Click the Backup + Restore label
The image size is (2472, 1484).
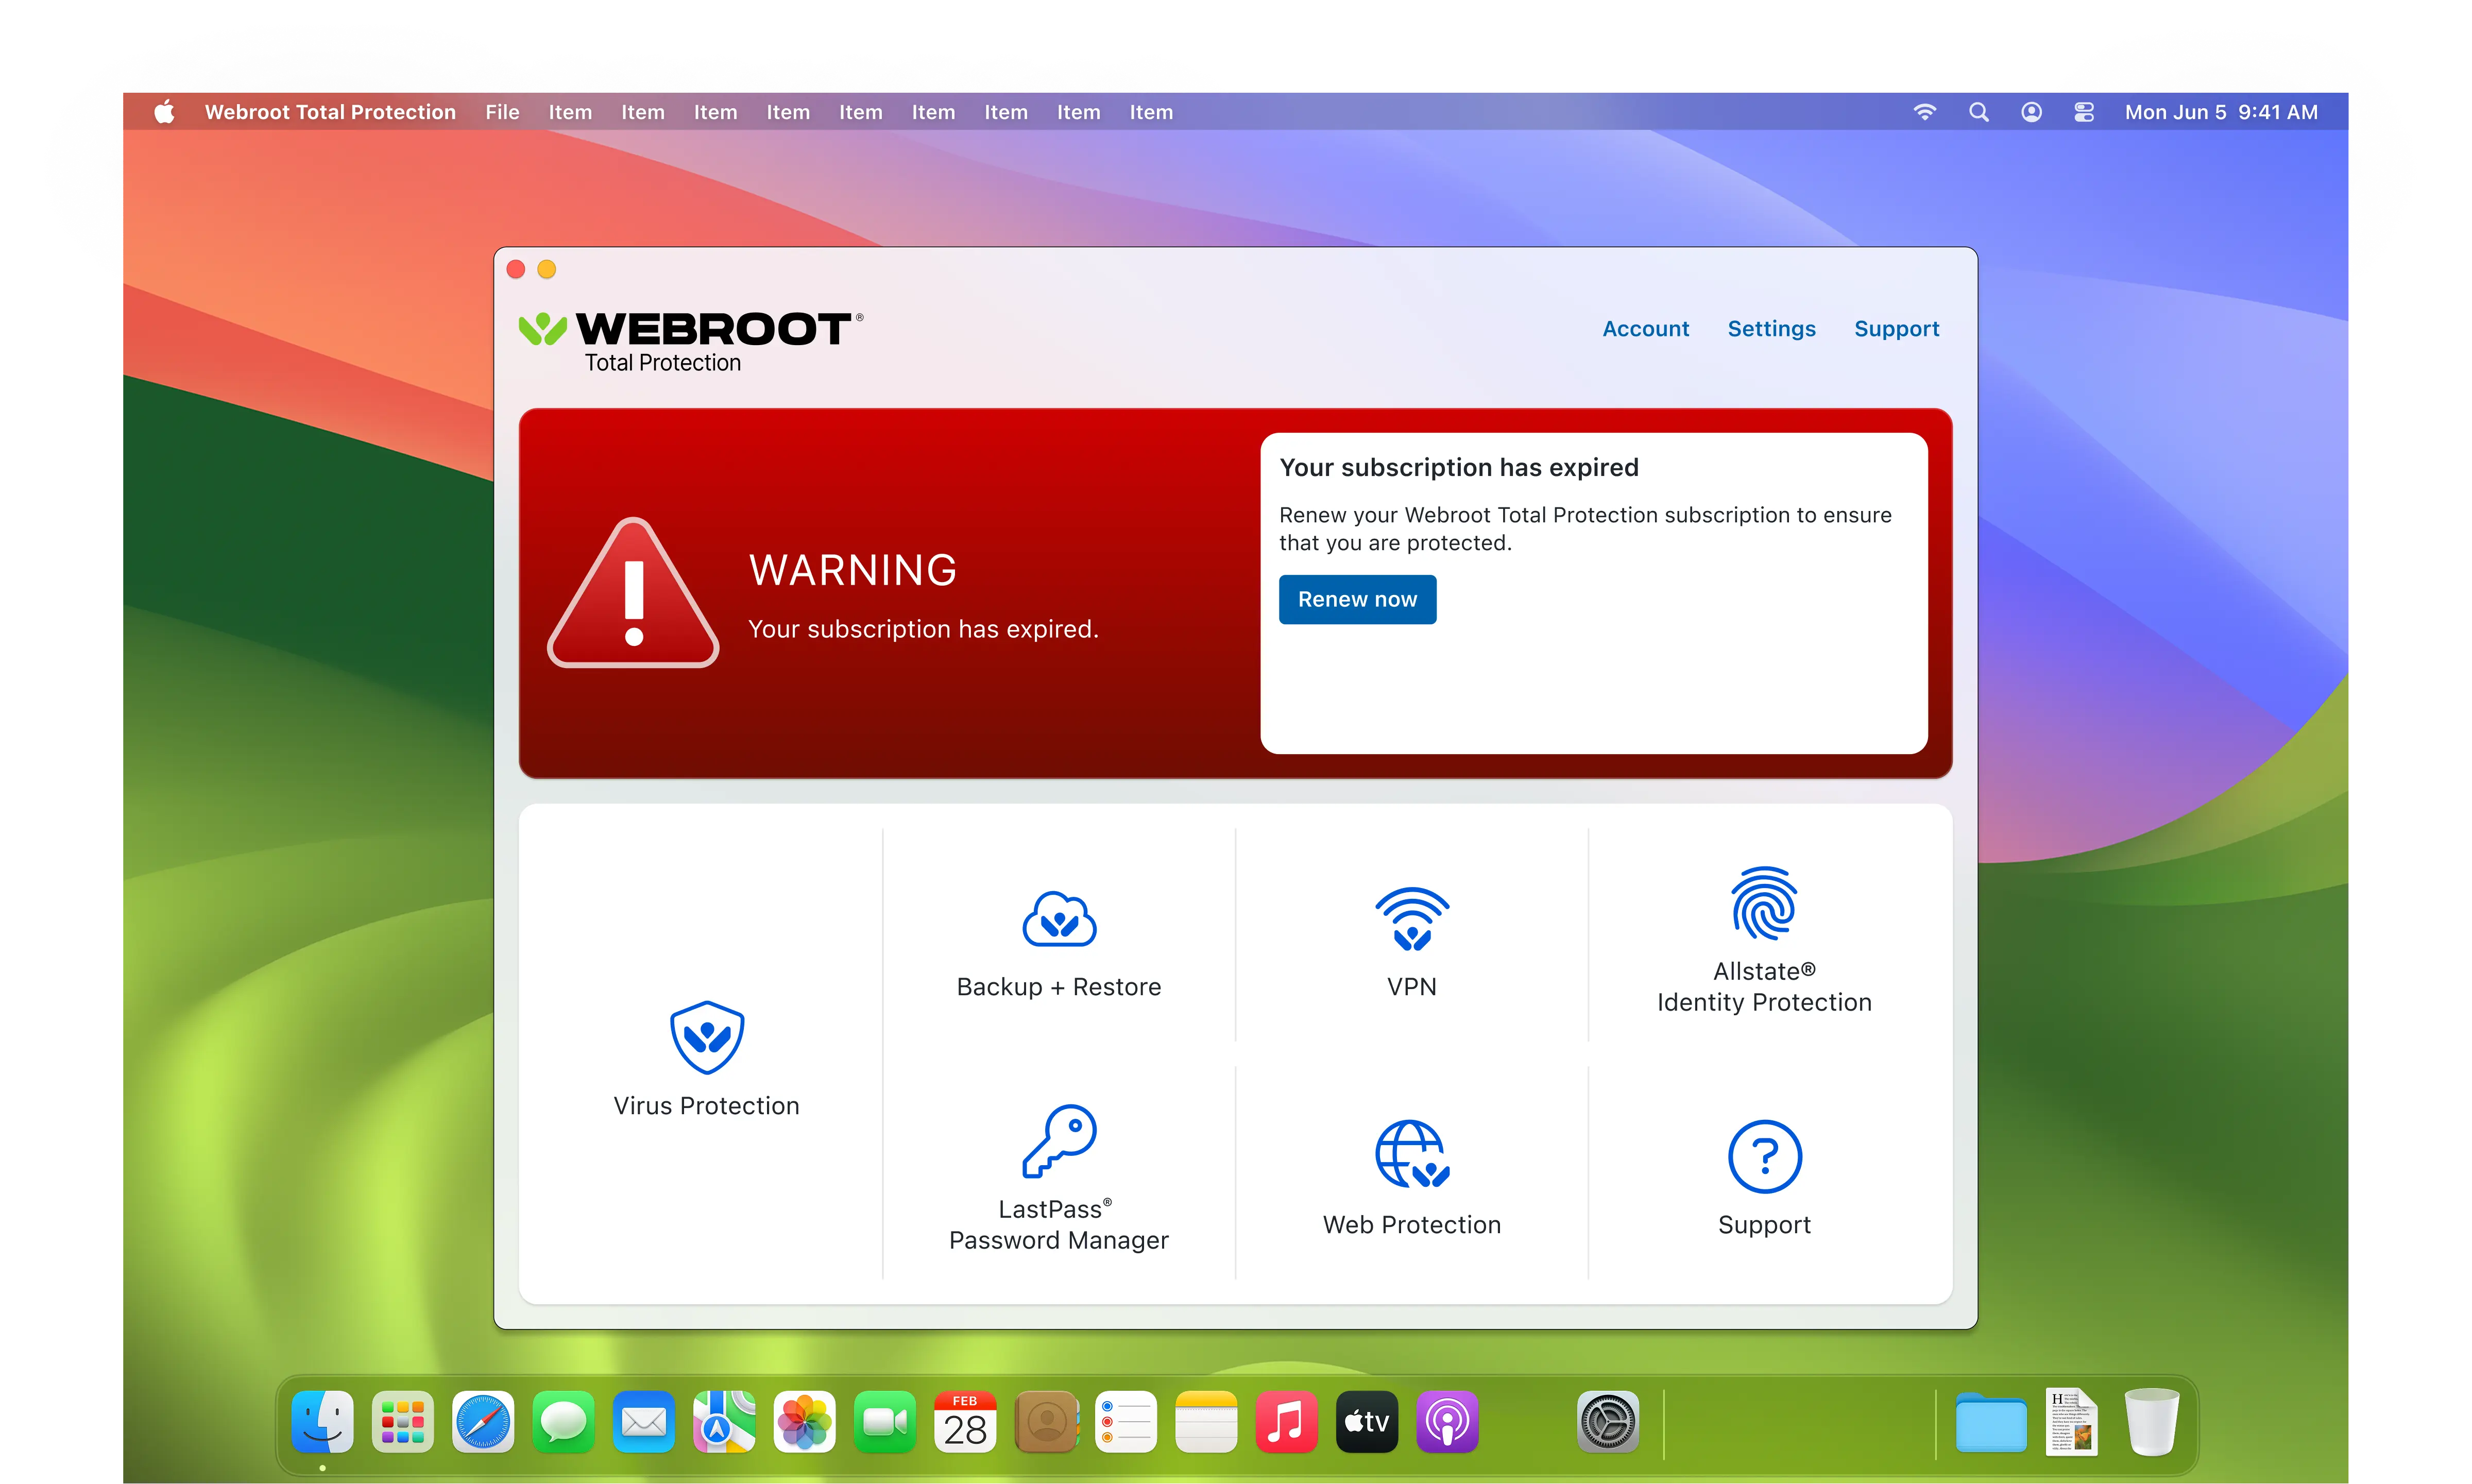(x=1059, y=987)
